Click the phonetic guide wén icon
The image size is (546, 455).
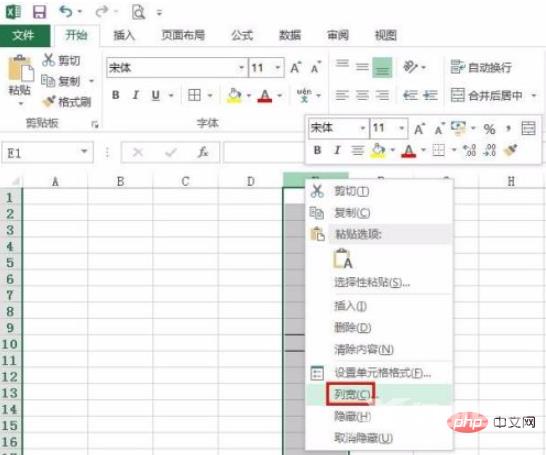coord(304,95)
